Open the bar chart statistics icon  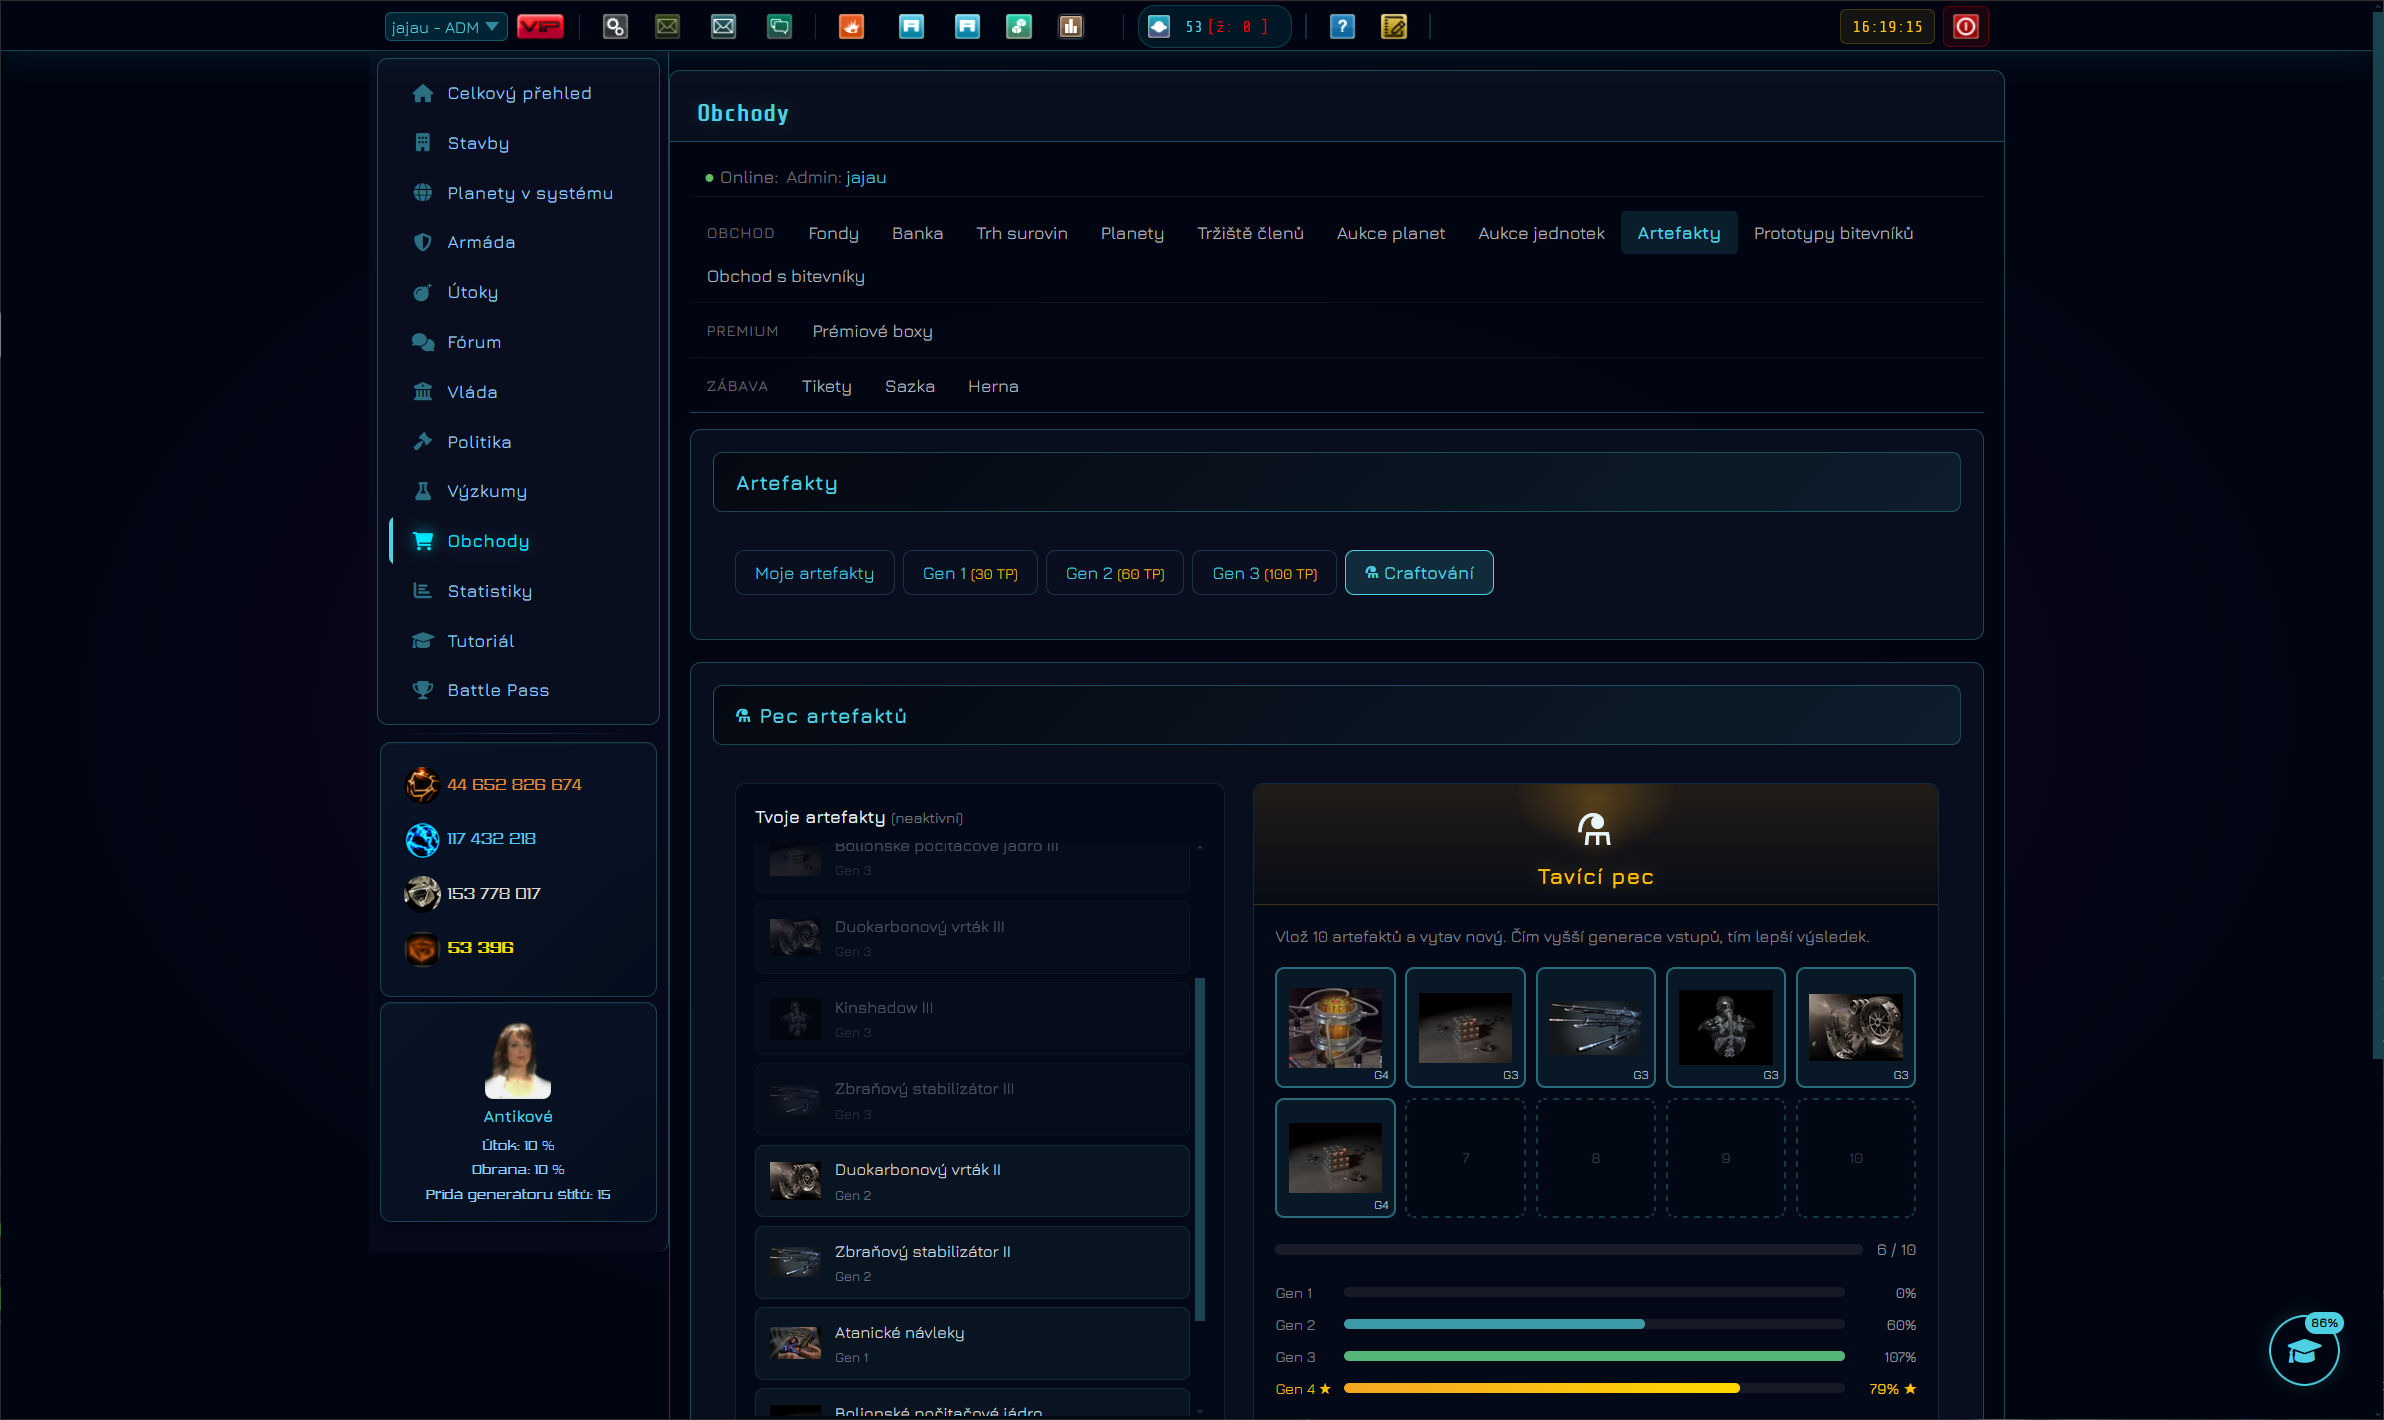coord(1071,27)
